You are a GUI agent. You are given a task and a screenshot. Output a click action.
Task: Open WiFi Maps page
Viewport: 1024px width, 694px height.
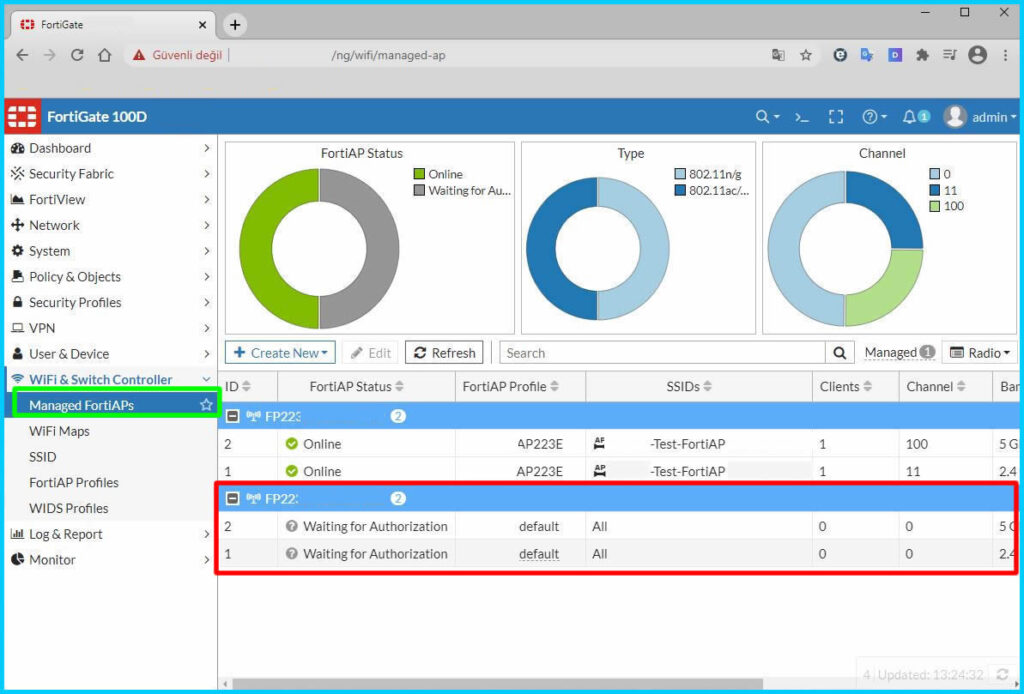coord(59,431)
